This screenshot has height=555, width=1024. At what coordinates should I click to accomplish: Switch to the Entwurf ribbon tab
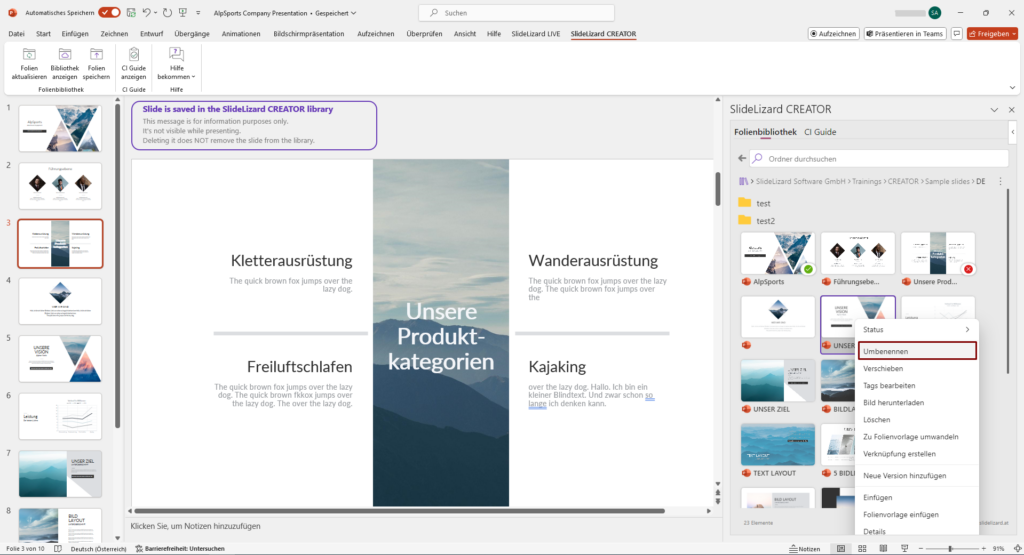tap(152, 33)
